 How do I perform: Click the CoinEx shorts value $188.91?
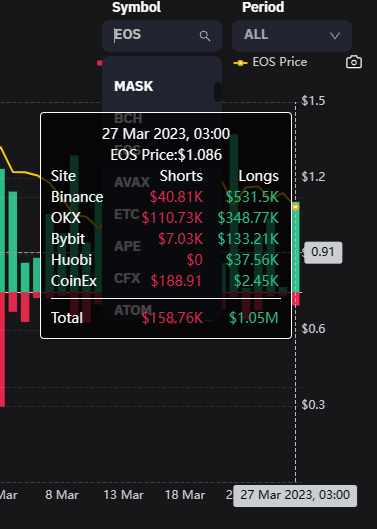pyautogui.click(x=176, y=281)
